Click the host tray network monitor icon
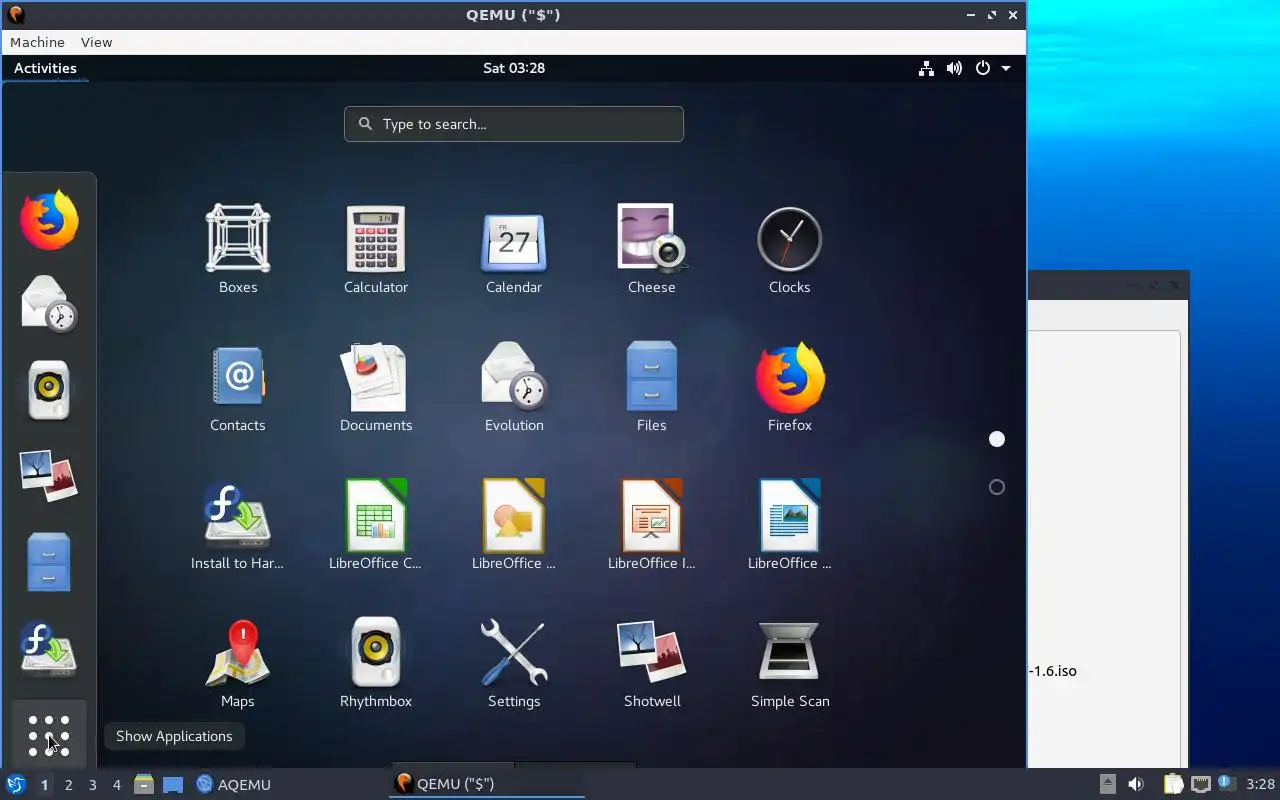The width and height of the screenshot is (1280, 800). [x=1201, y=784]
